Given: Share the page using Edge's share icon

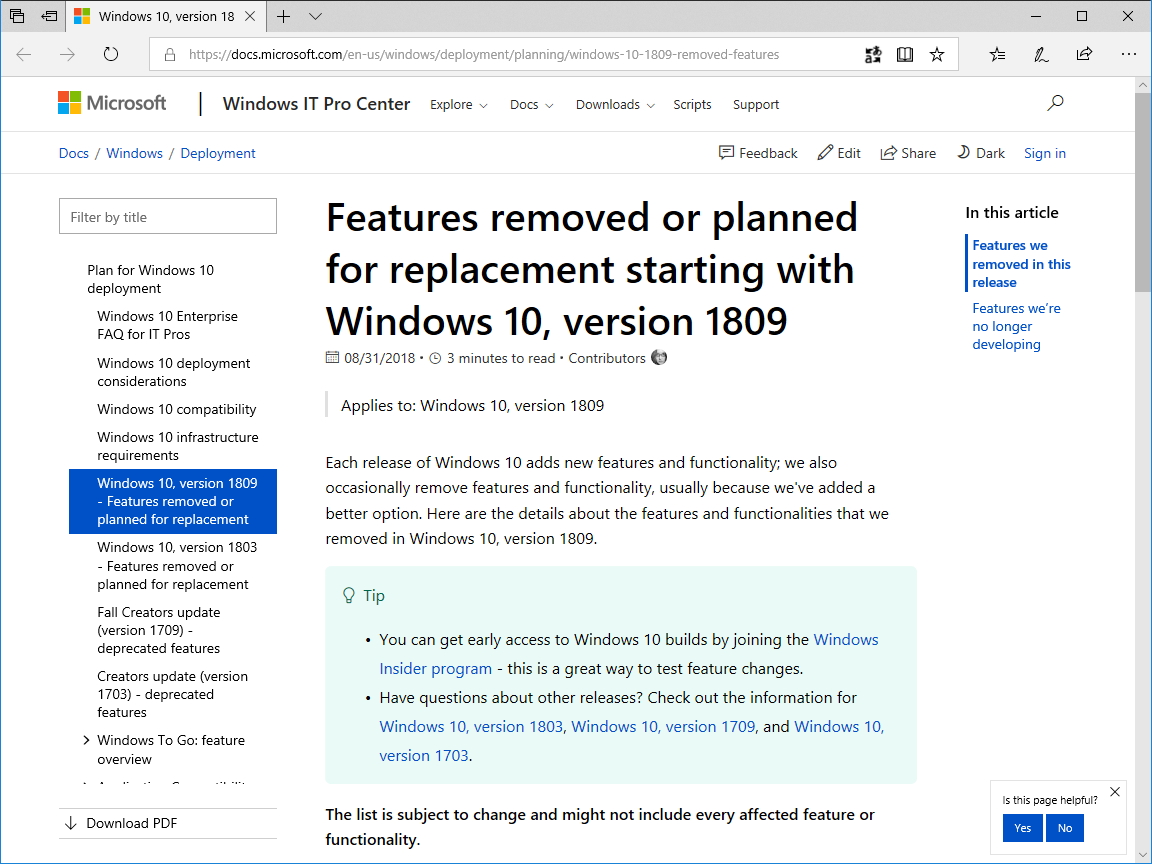Looking at the screenshot, I should [1084, 55].
